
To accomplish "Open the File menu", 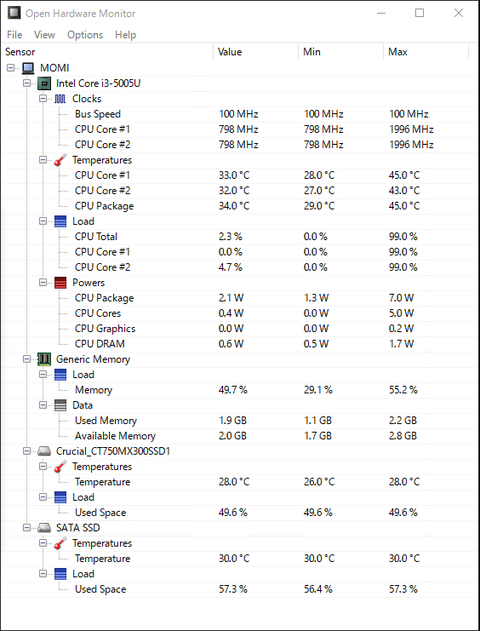I will (x=14, y=35).
